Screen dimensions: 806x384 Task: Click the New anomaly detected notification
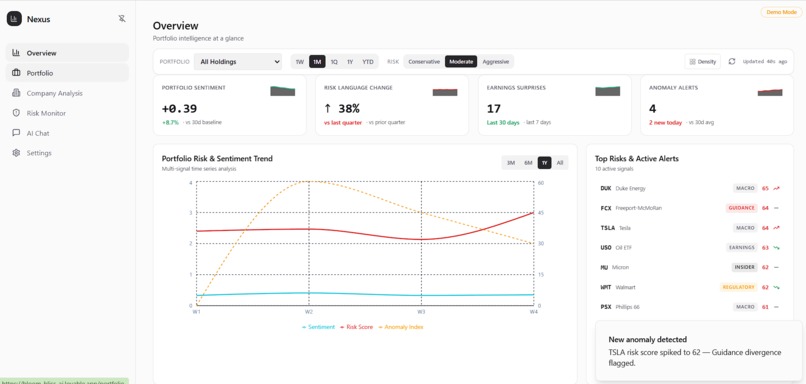[699, 351]
